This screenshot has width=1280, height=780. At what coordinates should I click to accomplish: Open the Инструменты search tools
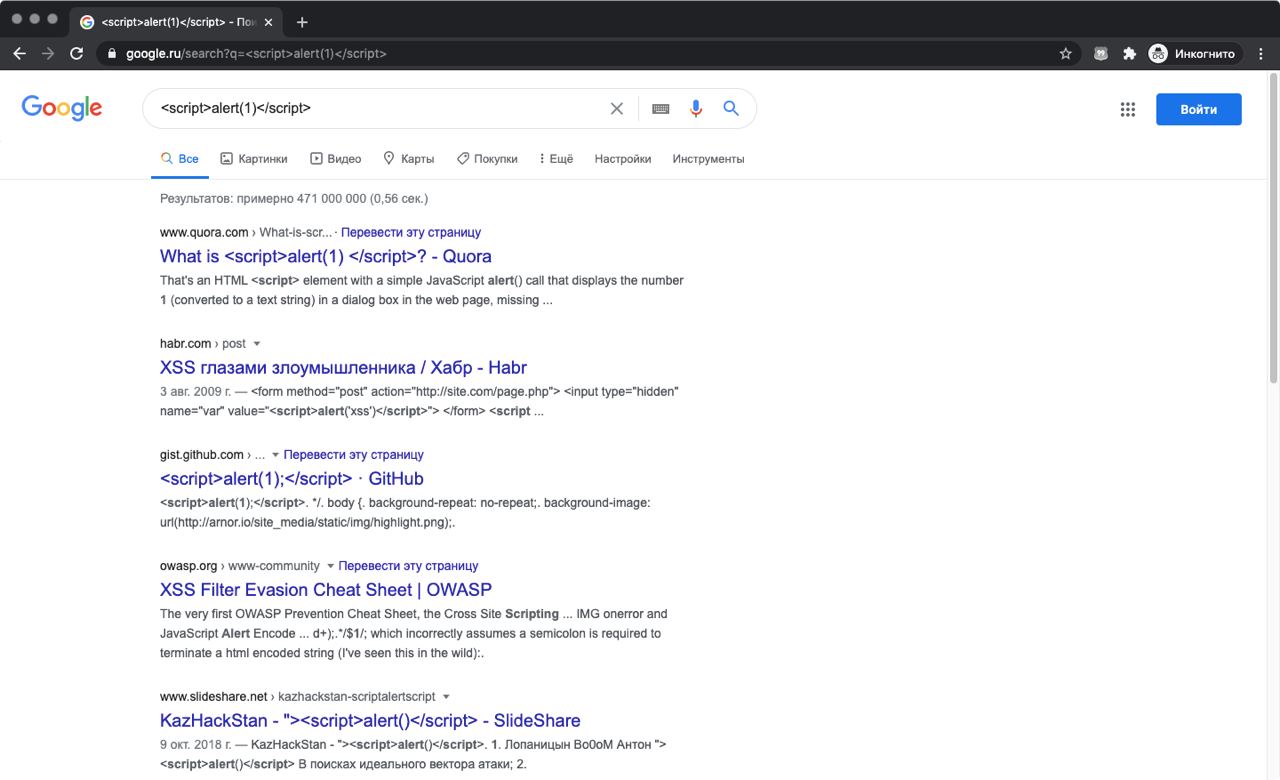(709, 159)
